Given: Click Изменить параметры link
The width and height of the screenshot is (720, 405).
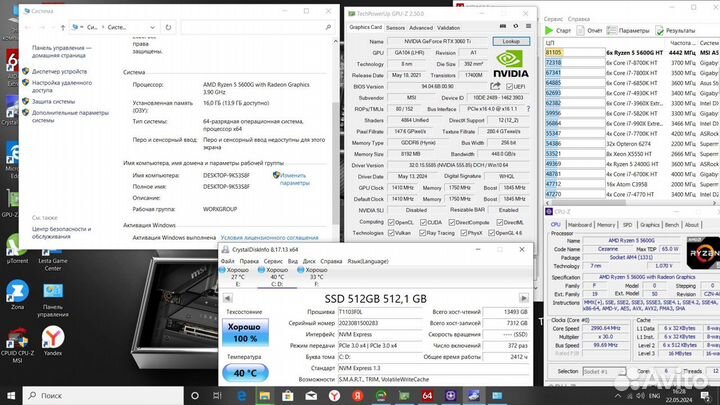Looking at the screenshot, I should click(x=294, y=179).
